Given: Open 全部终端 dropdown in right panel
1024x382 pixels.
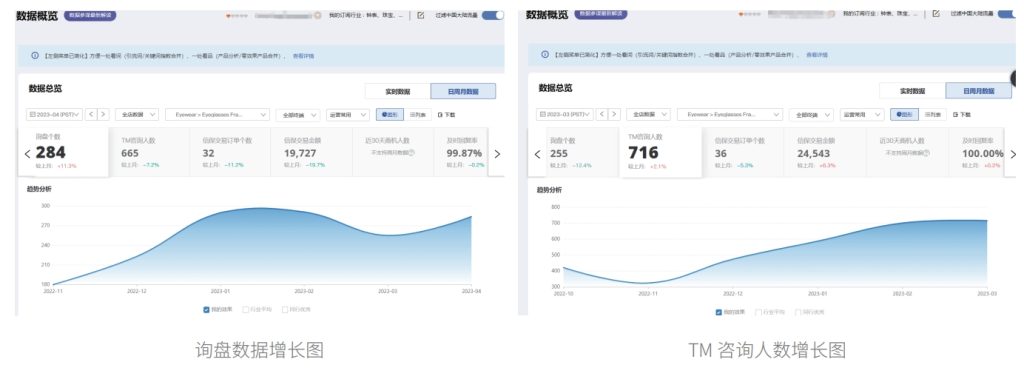Looking at the screenshot, I should pos(811,114).
